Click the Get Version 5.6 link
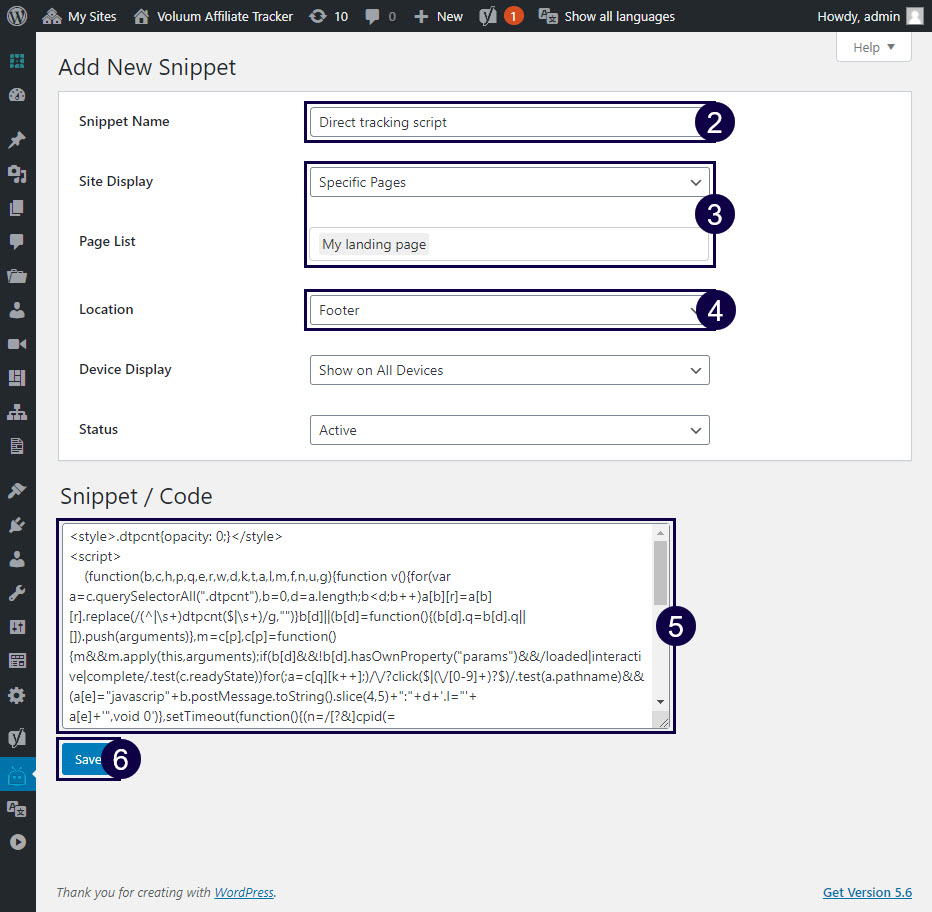Image resolution: width=932 pixels, height=912 pixels. pyautogui.click(x=867, y=892)
